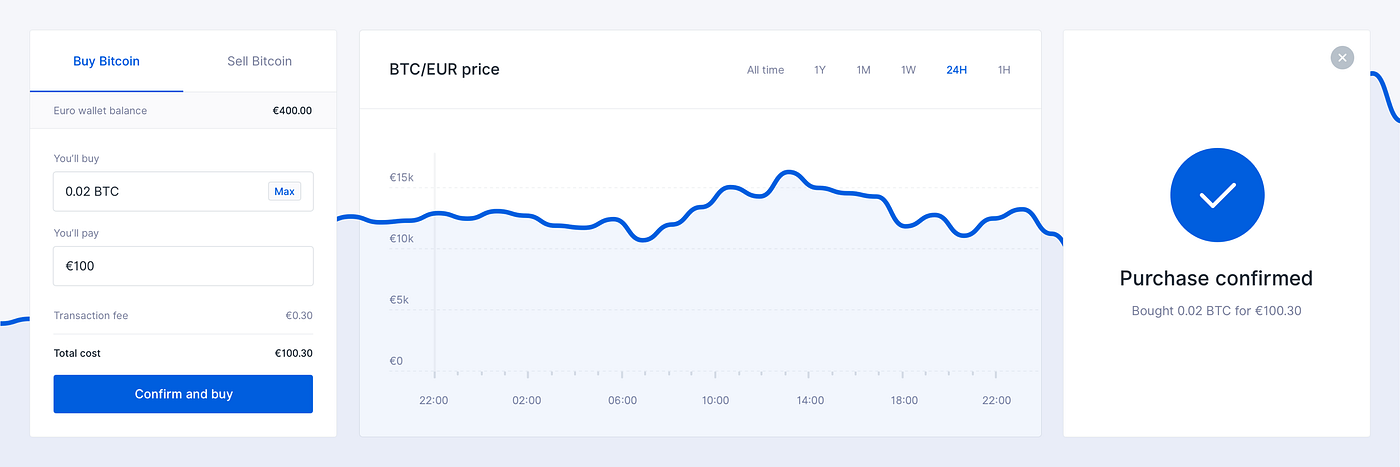The image size is (1400, 467).
Task: Click the €15k price axis label
Action: coord(402,178)
